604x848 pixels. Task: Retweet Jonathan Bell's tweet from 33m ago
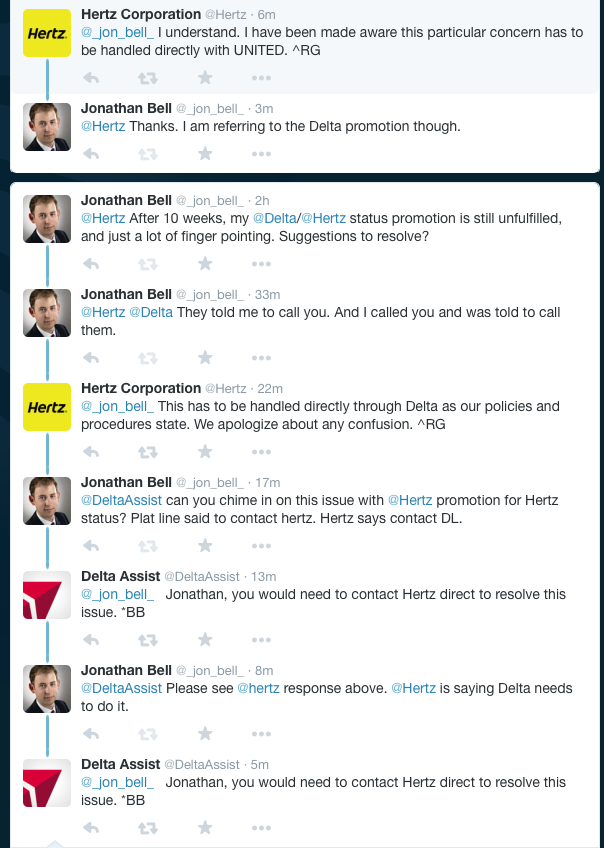[147, 357]
